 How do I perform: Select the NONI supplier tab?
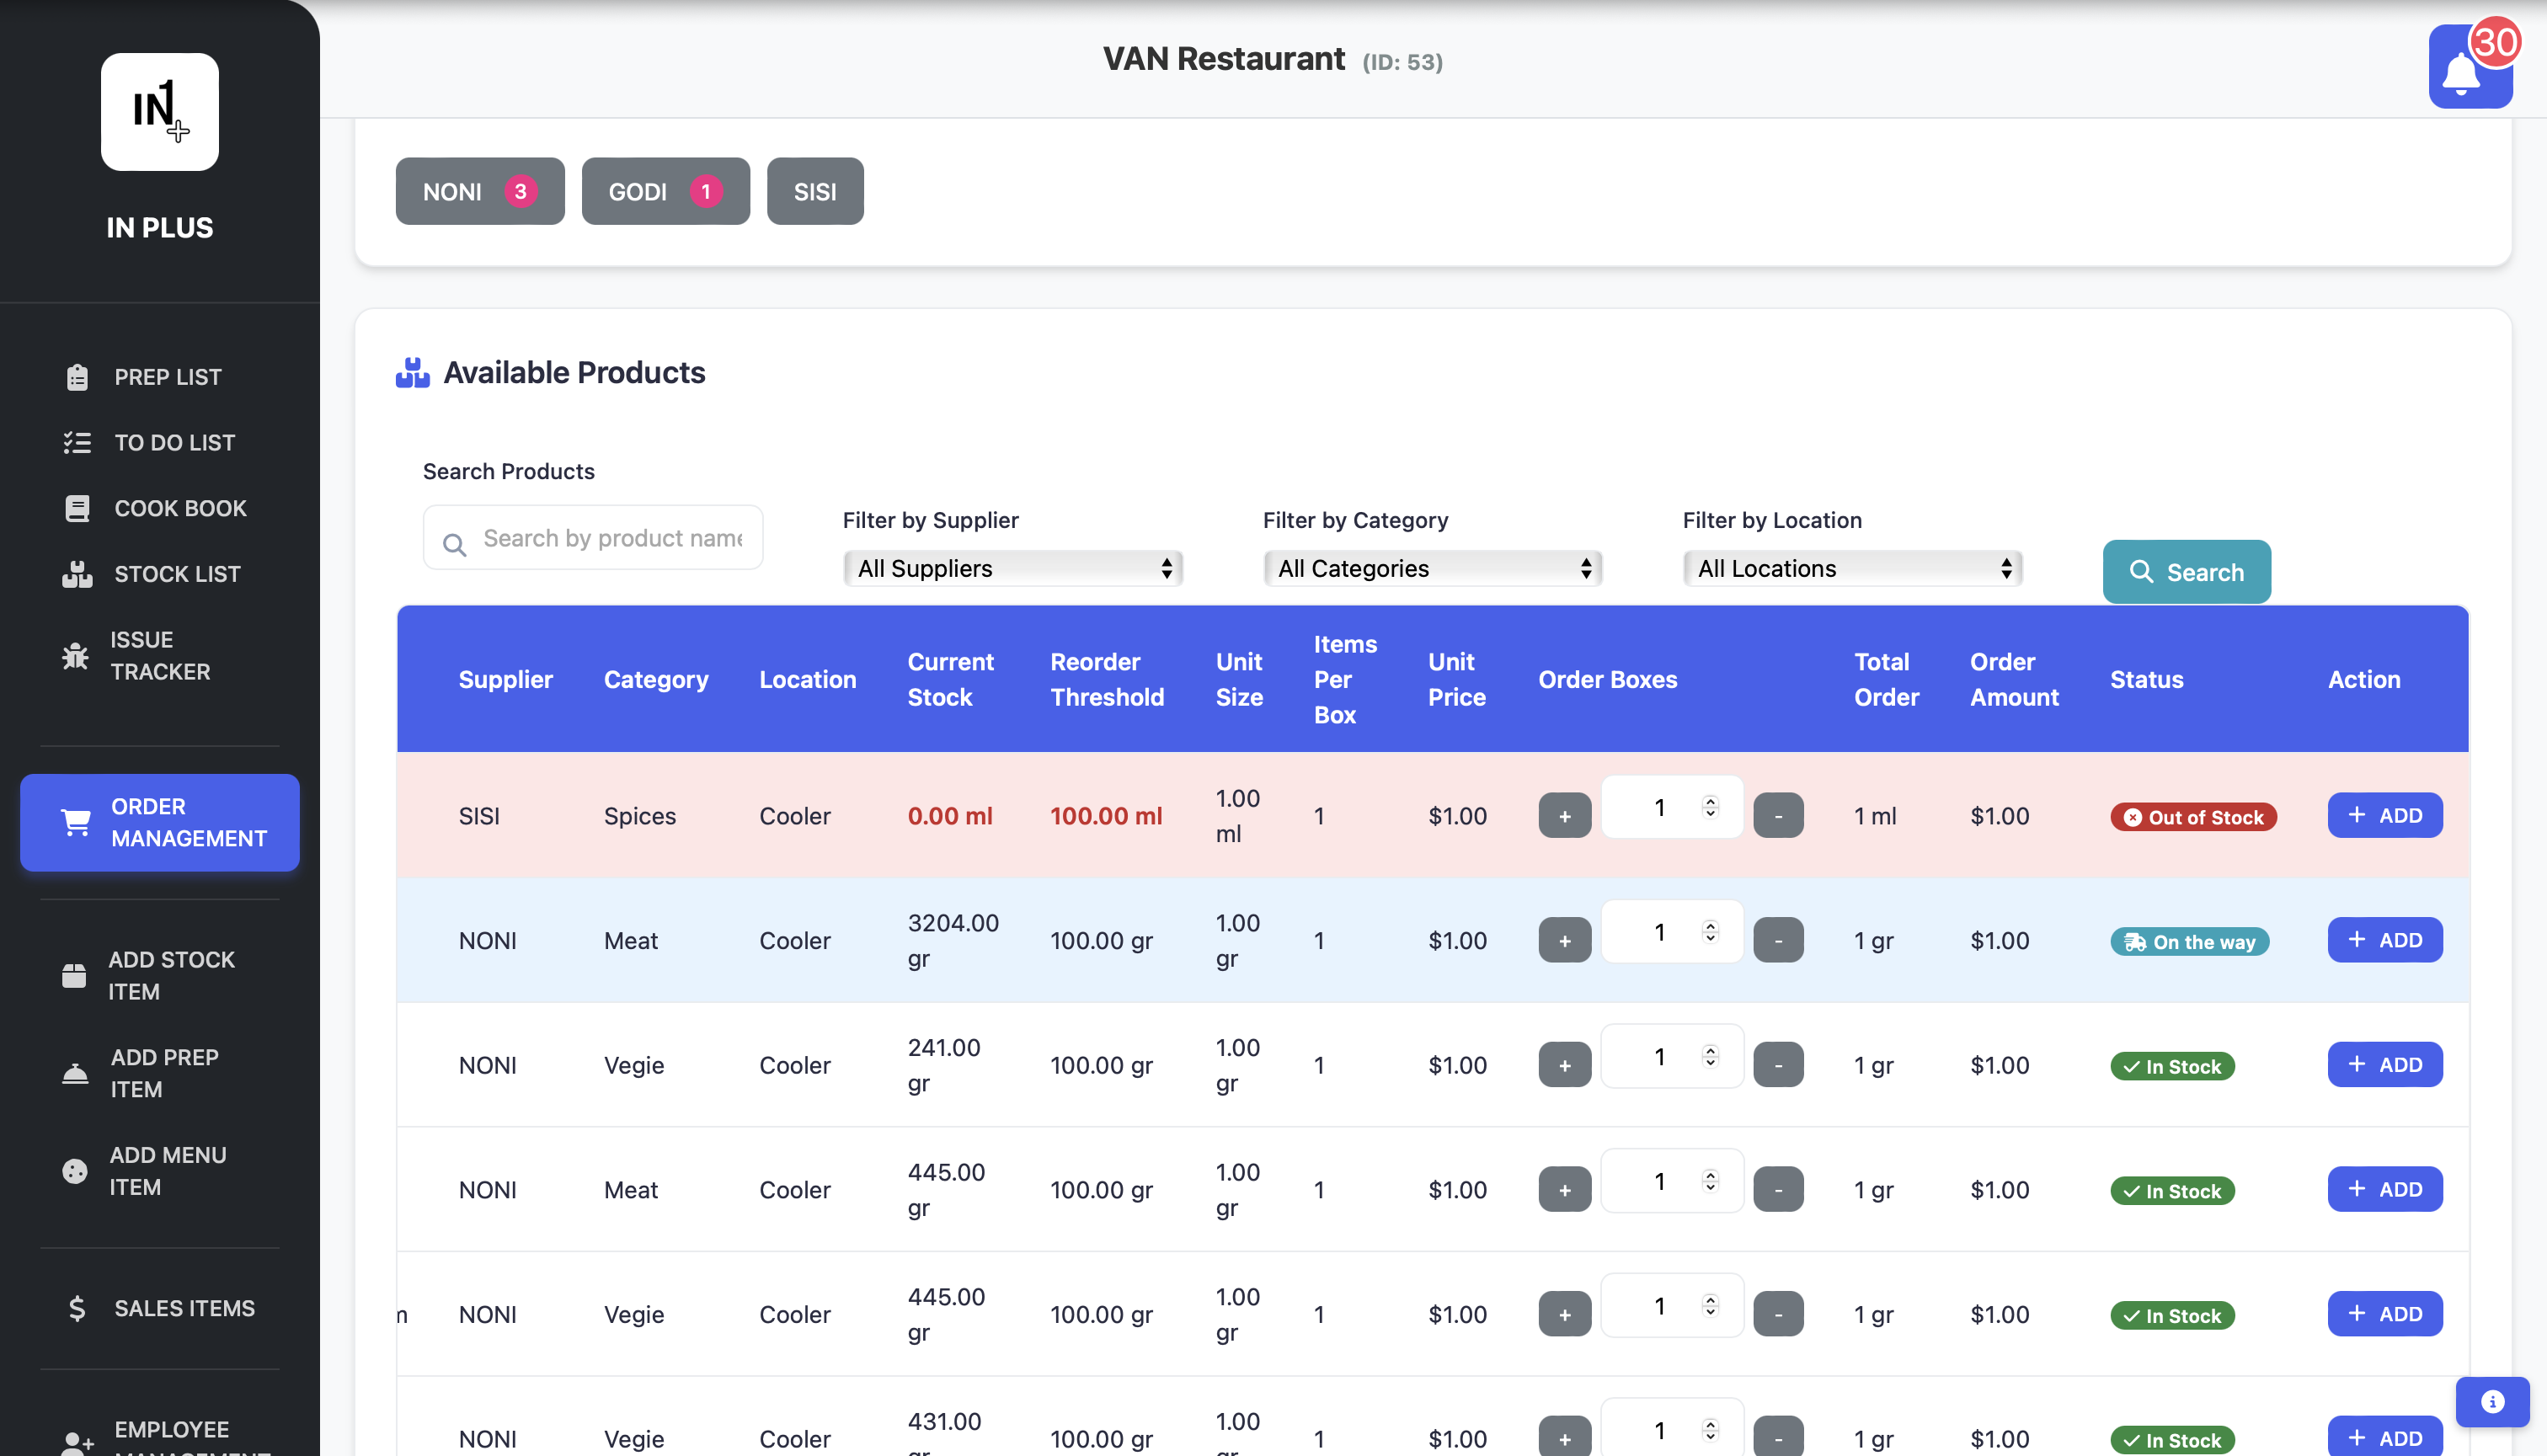[x=479, y=191]
